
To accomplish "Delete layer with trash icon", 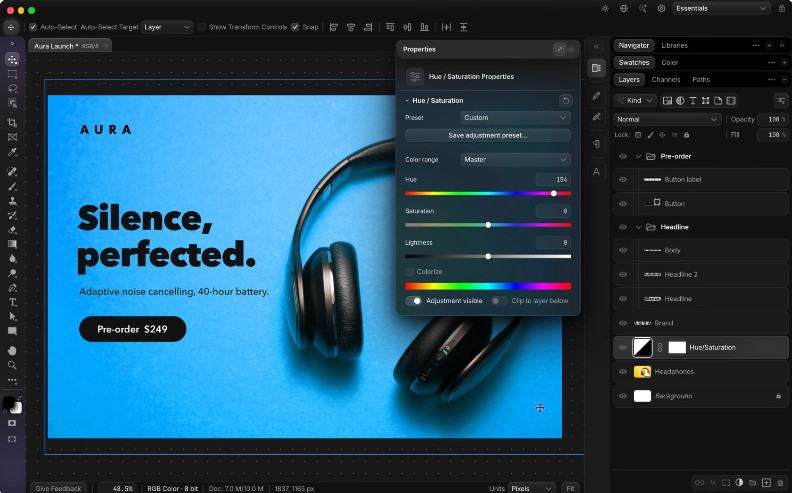I will pyautogui.click(x=780, y=482).
